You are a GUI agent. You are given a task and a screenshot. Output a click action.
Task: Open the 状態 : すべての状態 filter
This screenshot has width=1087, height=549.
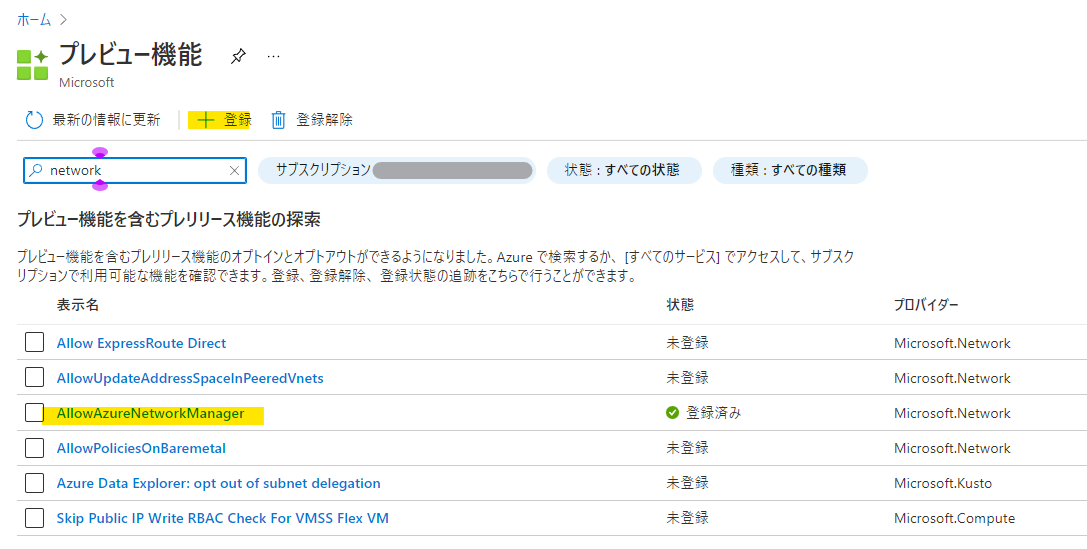pos(624,171)
